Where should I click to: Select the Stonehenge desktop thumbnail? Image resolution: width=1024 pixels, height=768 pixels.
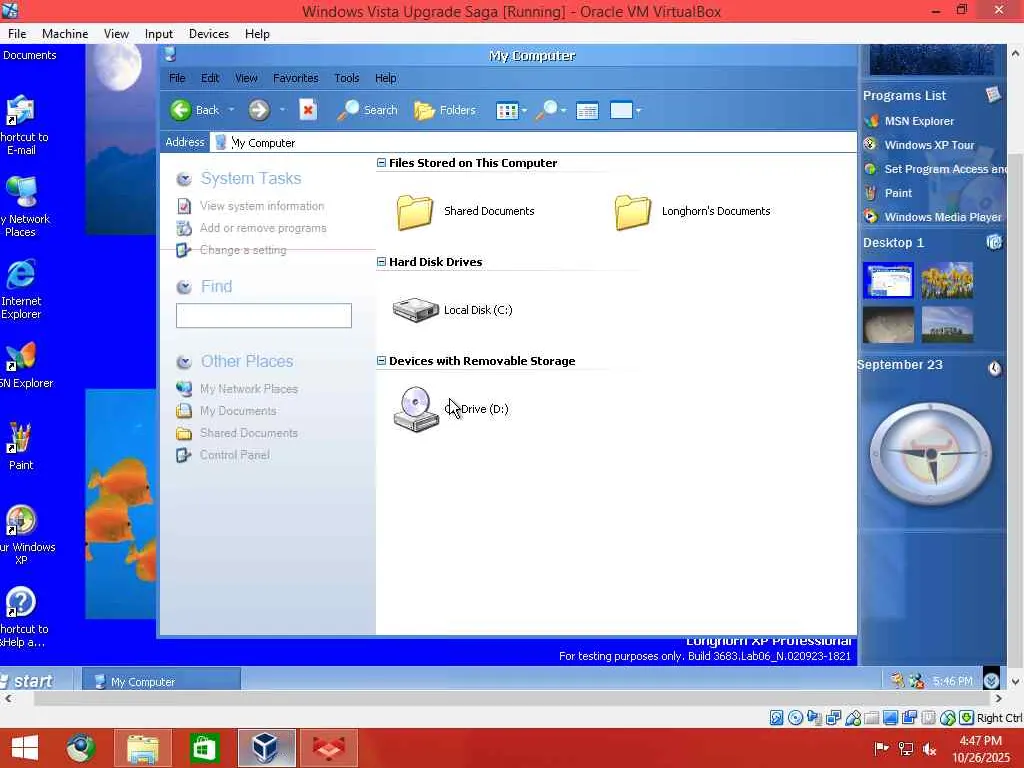pos(947,325)
